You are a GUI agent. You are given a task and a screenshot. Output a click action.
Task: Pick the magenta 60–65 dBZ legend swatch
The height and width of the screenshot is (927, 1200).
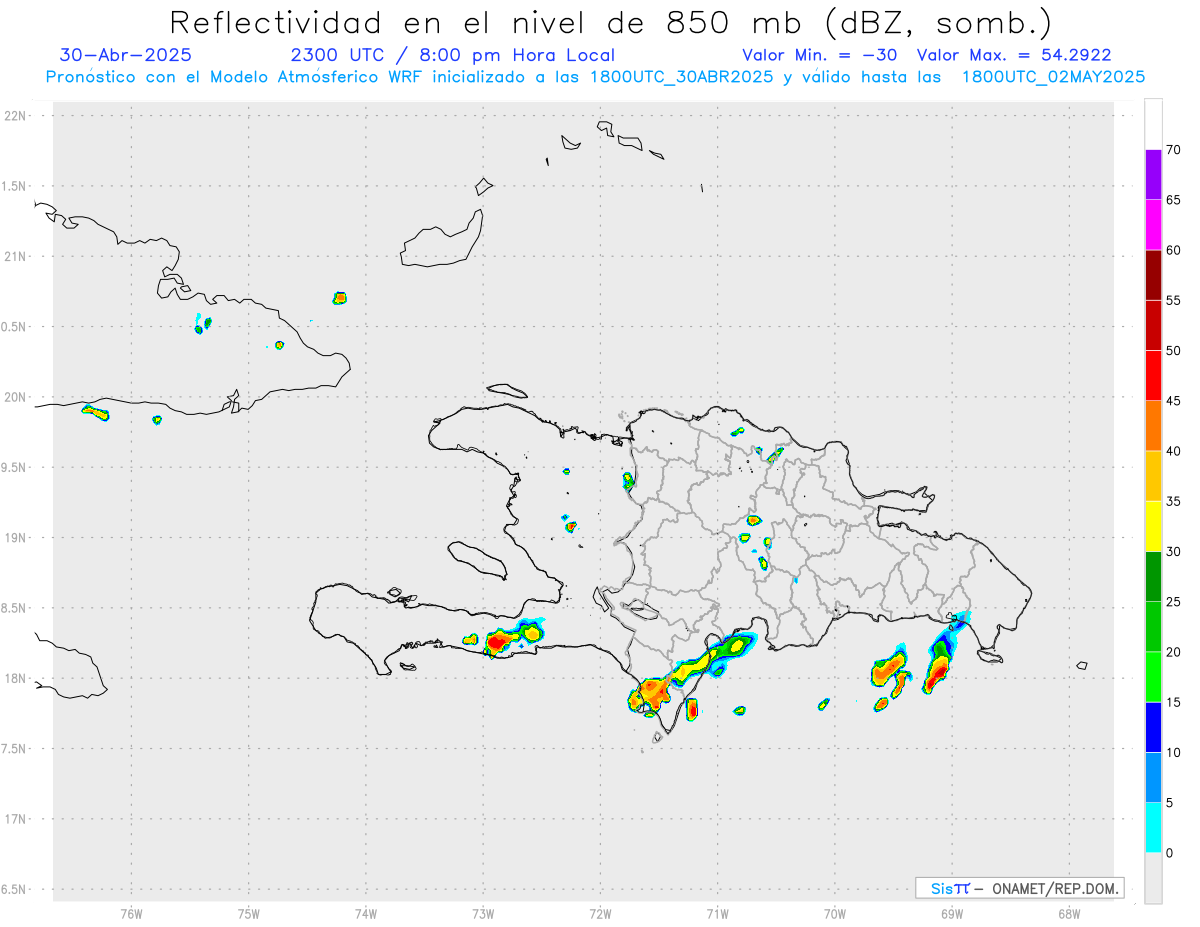1153,224
